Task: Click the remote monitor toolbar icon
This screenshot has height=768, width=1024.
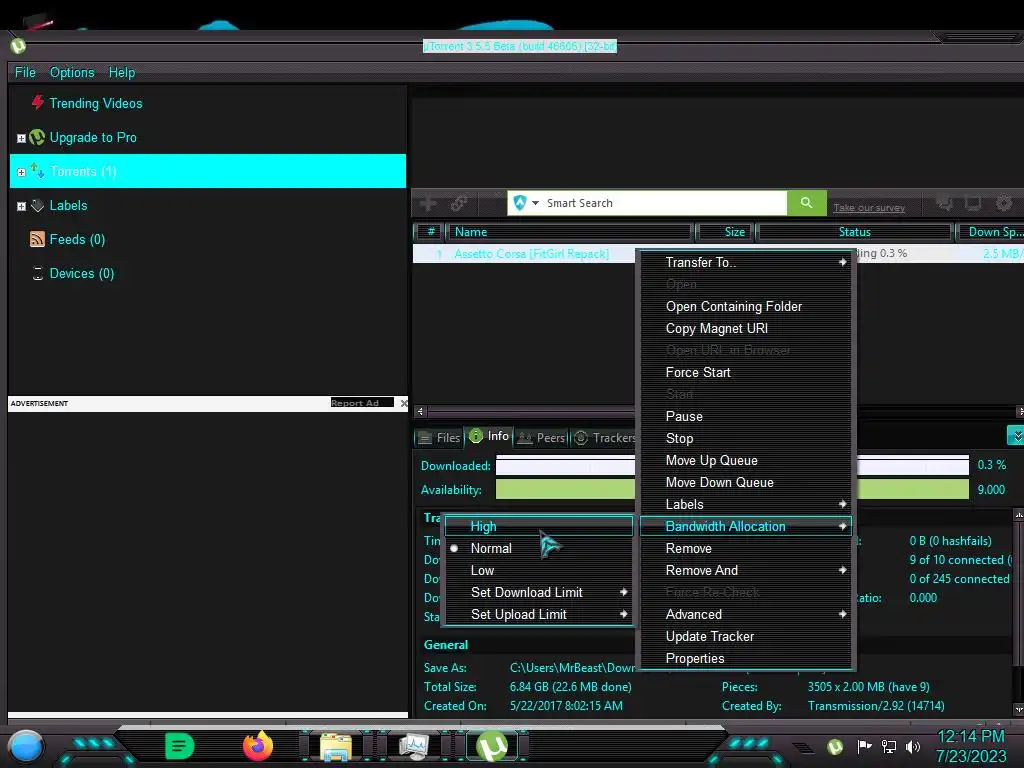Action: (973, 204)
